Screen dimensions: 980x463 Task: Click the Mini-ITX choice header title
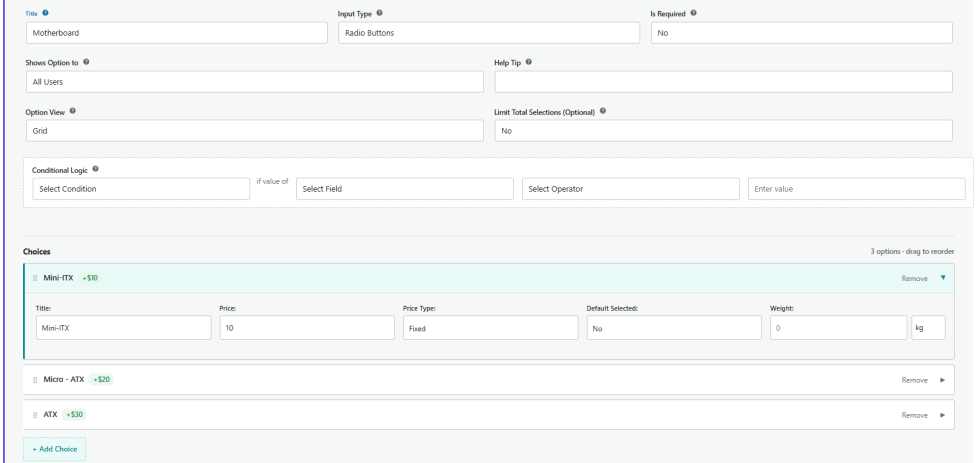click(x=59, y=278)
